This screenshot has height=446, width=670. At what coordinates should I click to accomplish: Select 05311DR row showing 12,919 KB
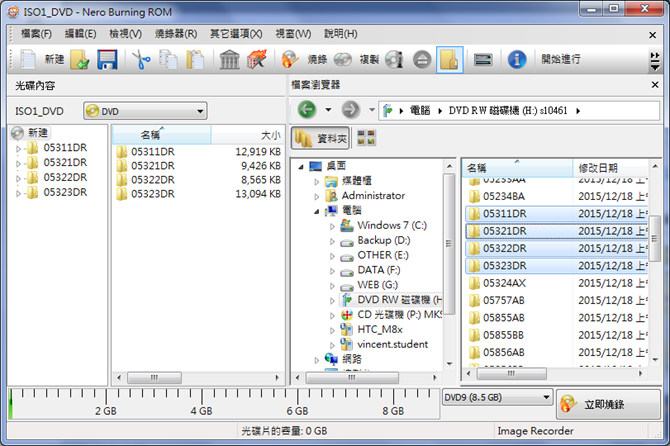(x=198, y=152)
